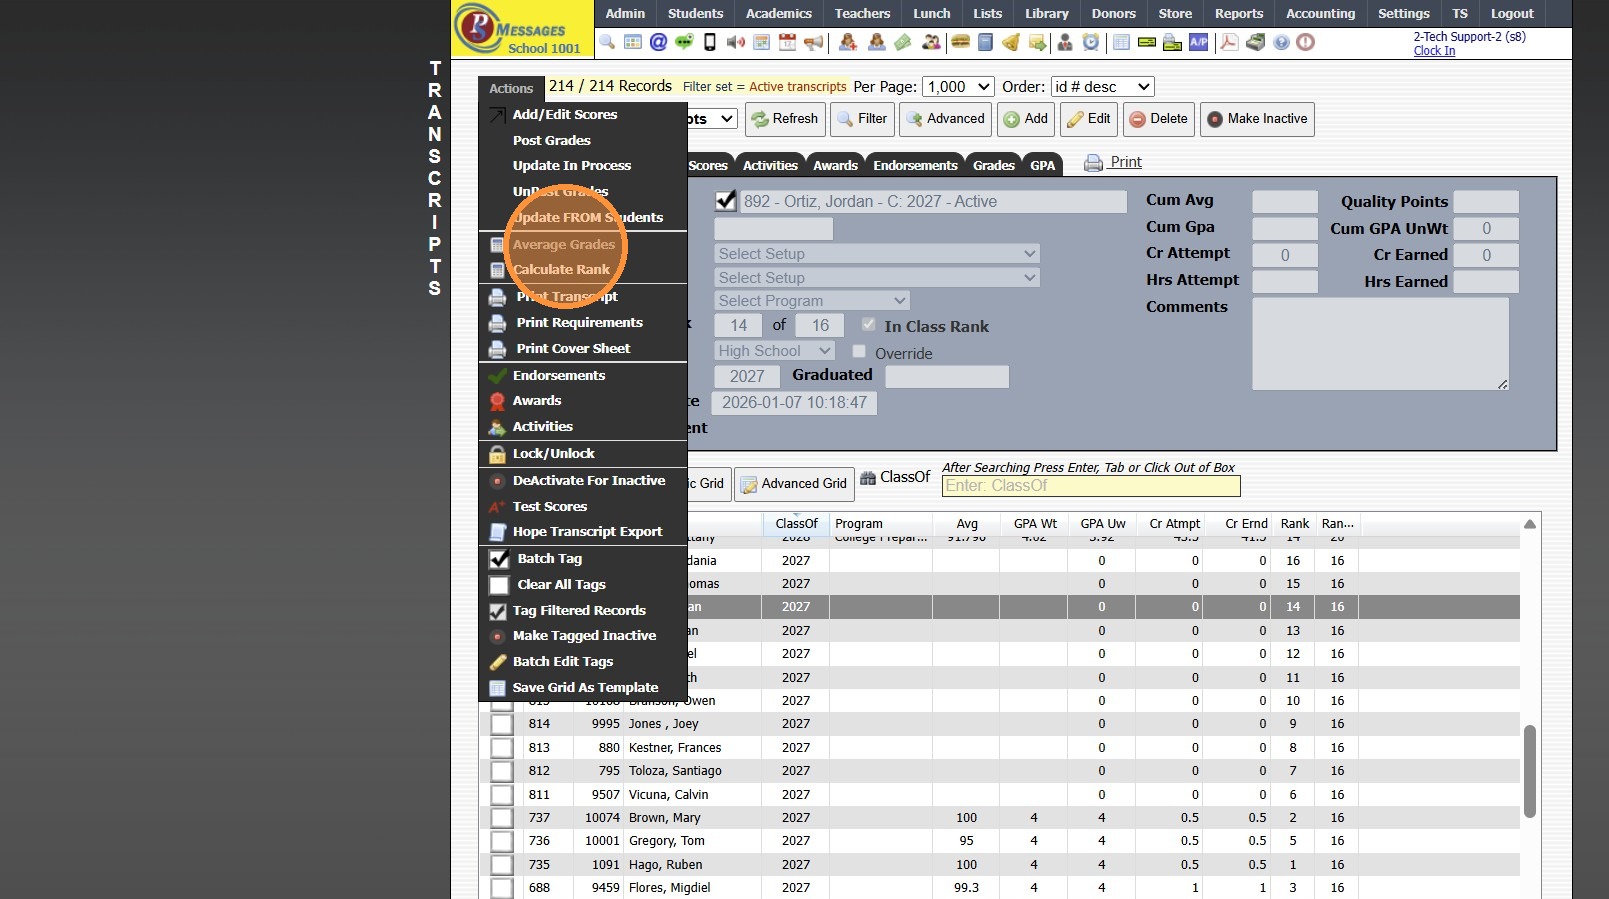Switch to the Endorsements tab

[x=915, y=166]
